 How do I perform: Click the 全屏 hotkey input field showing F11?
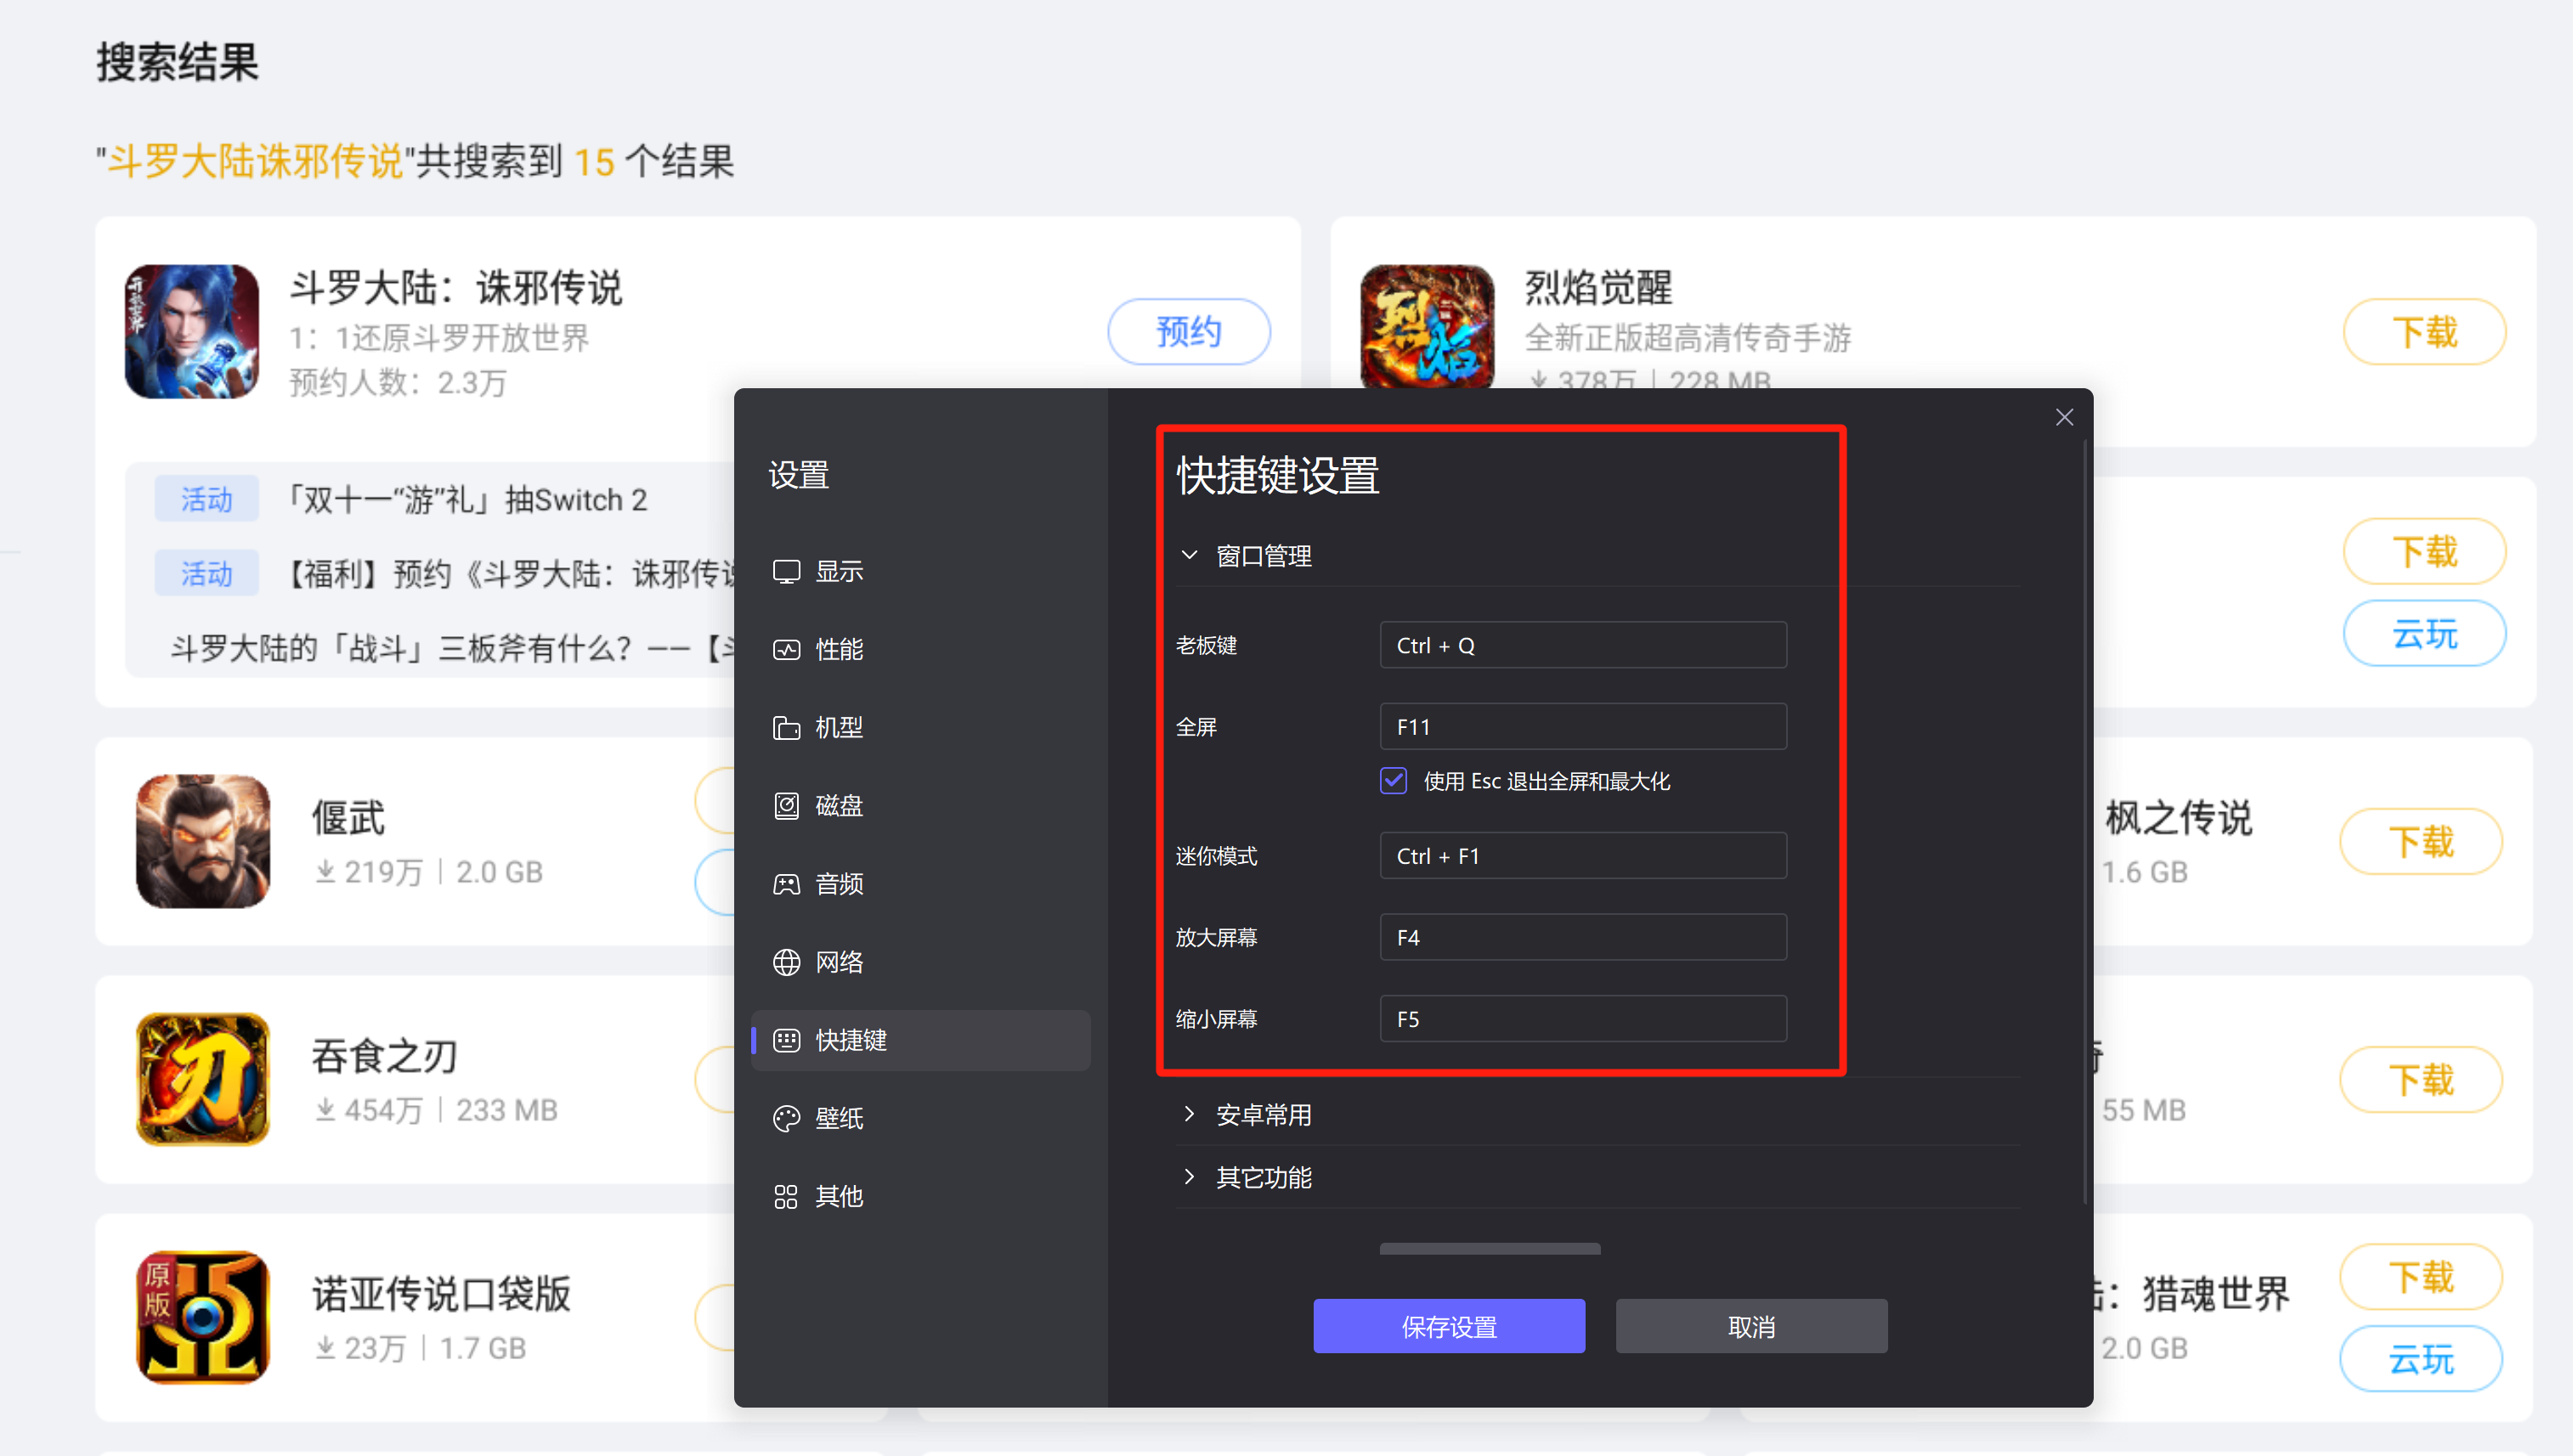[1583, 726]
